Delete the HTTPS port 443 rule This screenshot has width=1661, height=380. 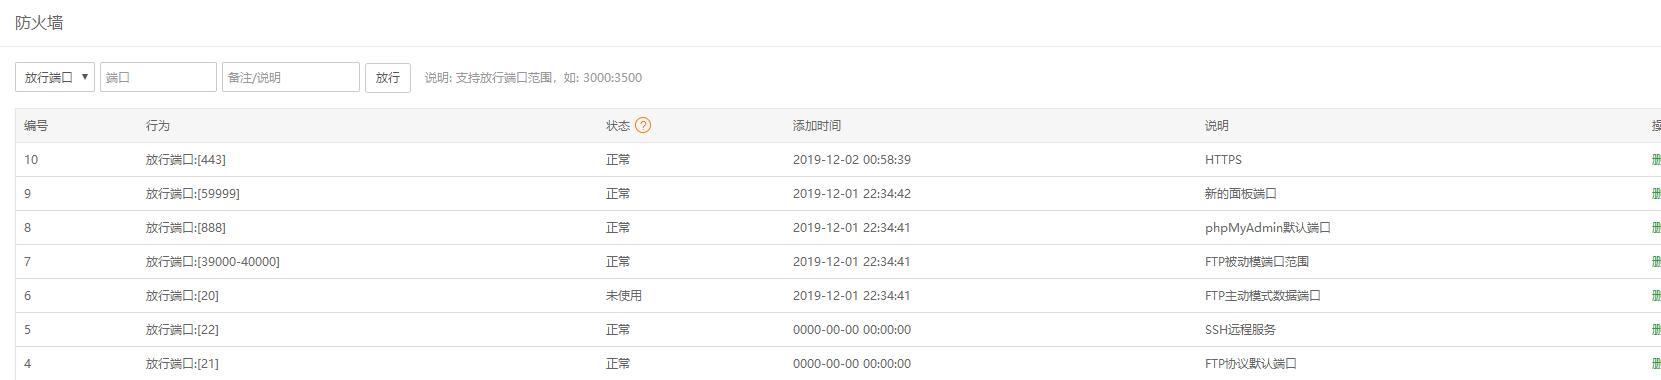point(1656,160)
